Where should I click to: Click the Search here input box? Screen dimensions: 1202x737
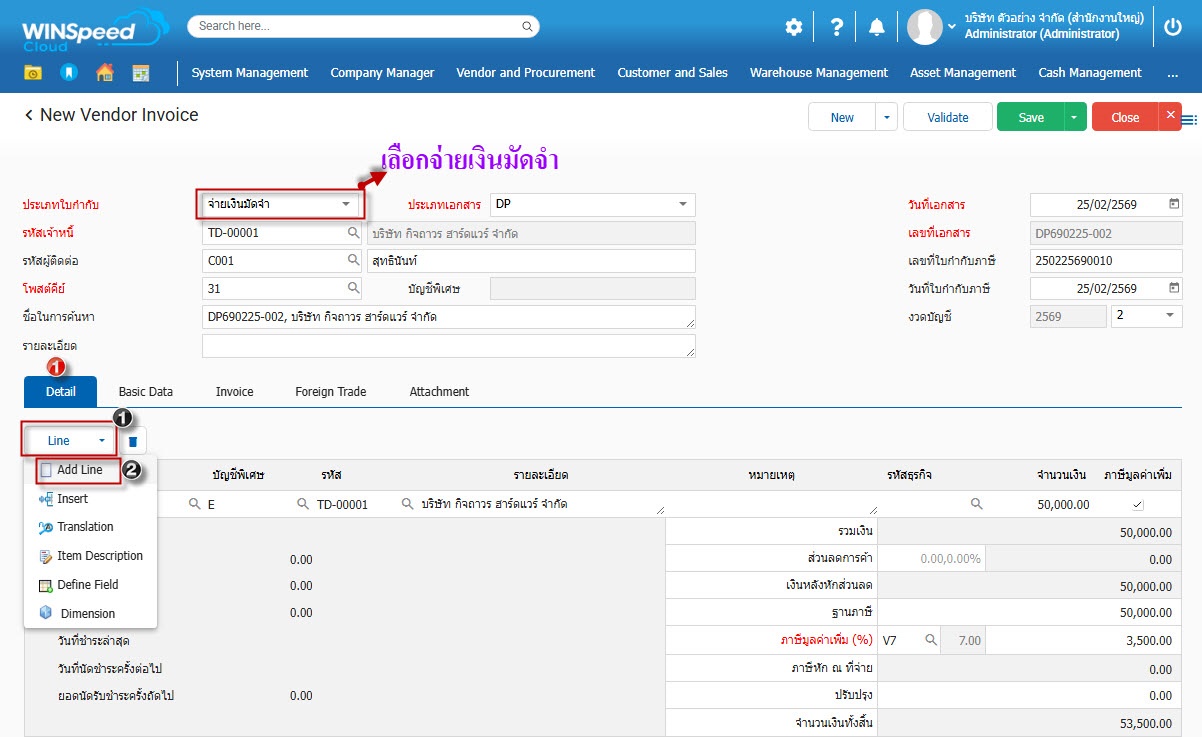[x=362, y=26]
